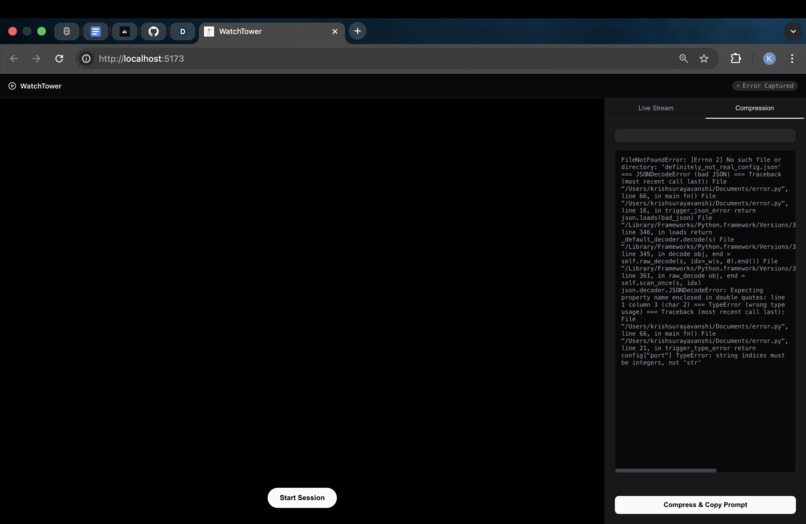Expand the tab search dropdown arrow

tap(793, 31)
